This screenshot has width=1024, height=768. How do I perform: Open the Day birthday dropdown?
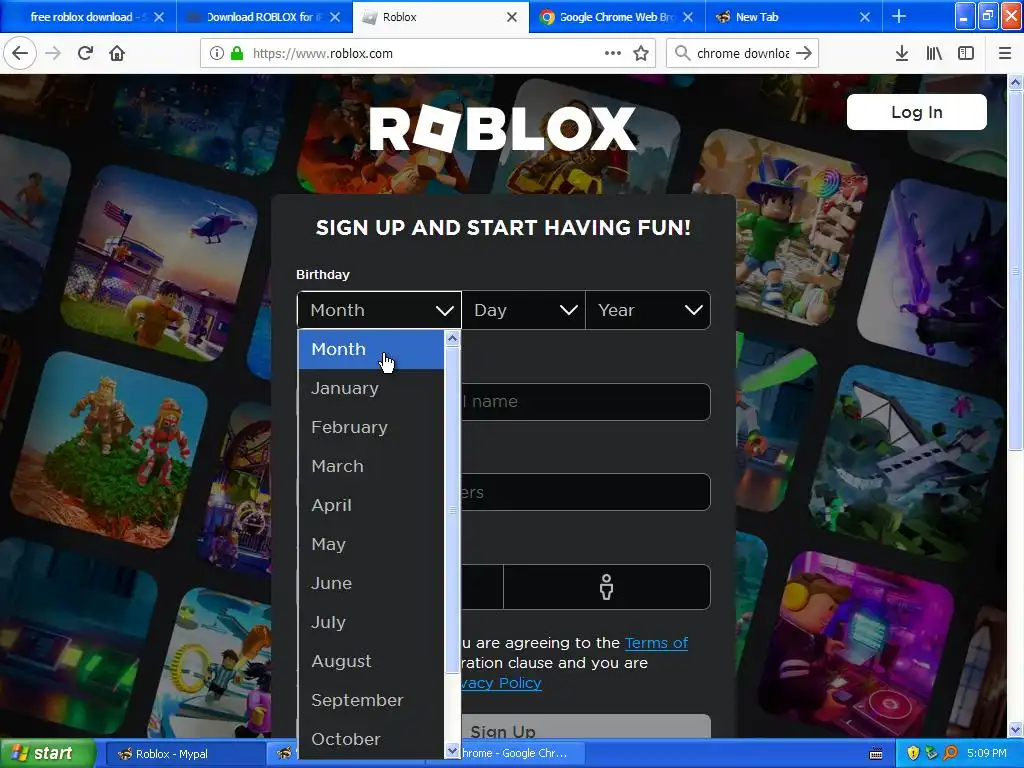point(524,310)
